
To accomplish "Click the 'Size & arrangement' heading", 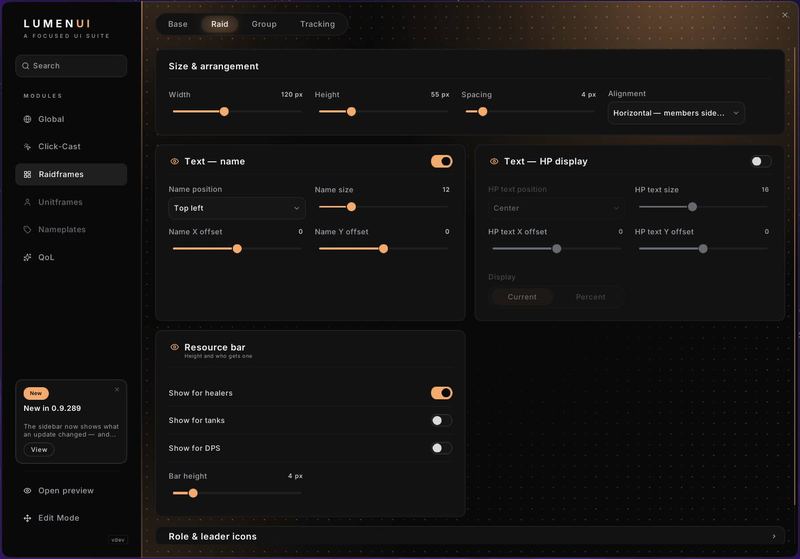I will (x=213, y=66).
